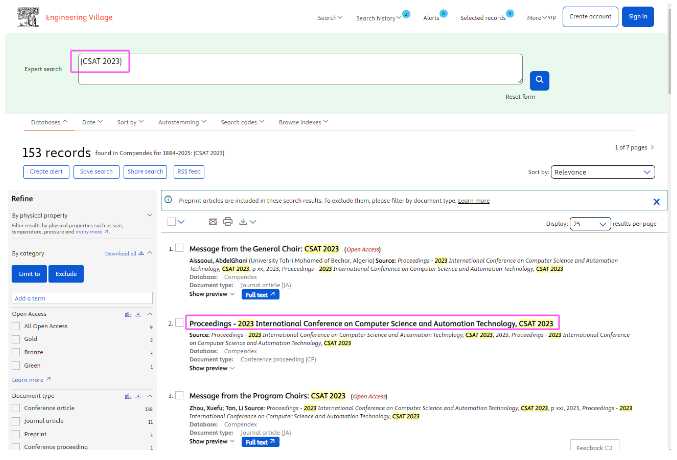Download the Document type facet data

(x=138, y=396)
